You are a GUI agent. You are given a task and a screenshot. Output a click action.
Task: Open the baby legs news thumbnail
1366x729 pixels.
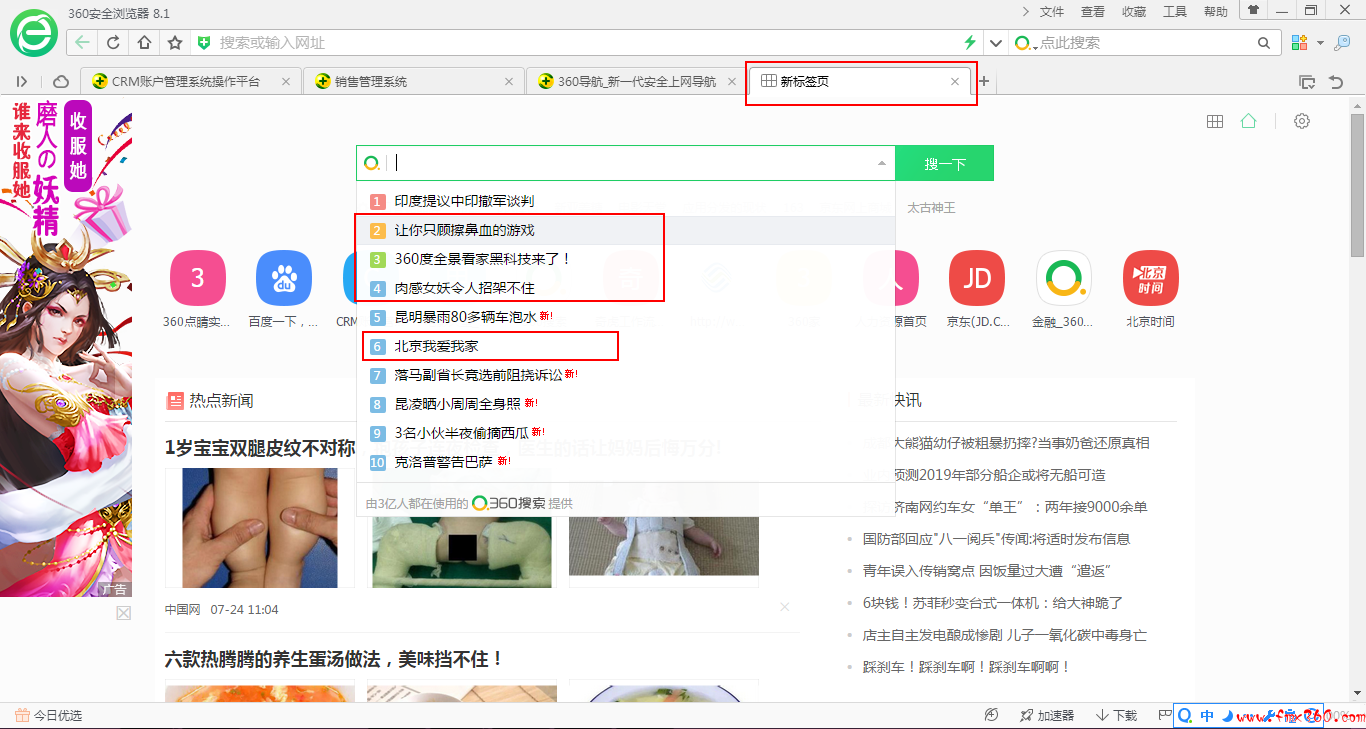(x=260, y=528)
